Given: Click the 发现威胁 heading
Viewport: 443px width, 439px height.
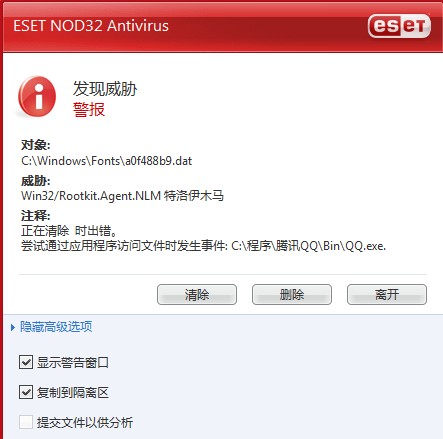Looking at the screenshot, I should coord(105,89).
